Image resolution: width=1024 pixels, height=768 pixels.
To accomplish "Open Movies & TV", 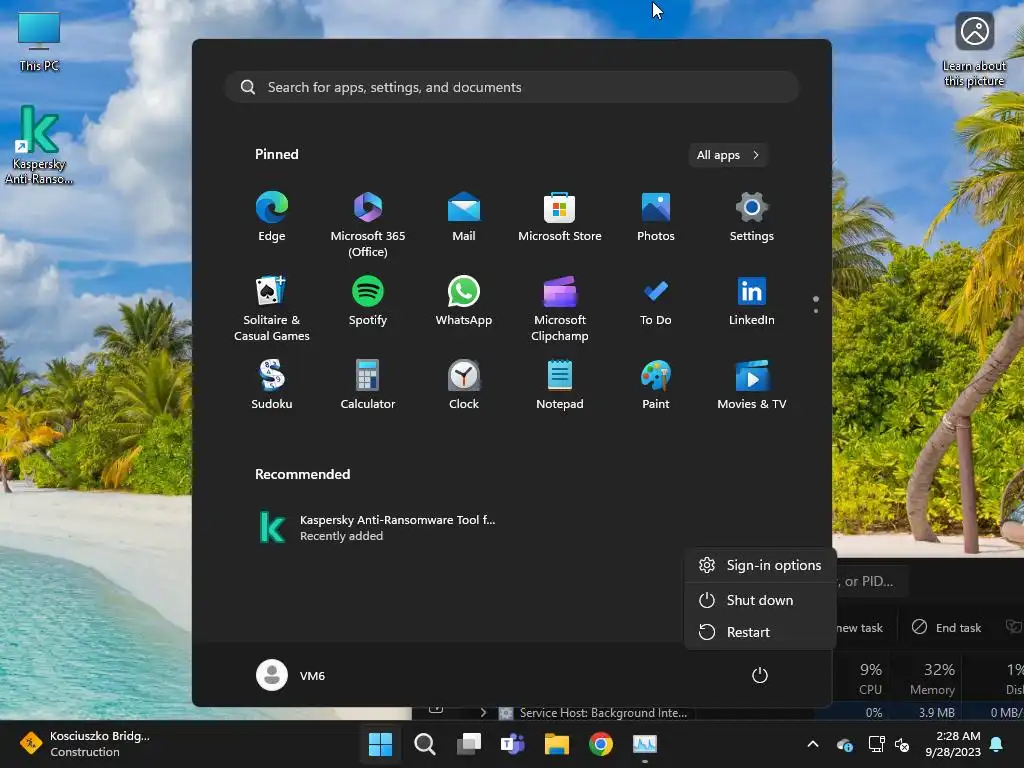I will pyautogui.click(x=752, y=385).
